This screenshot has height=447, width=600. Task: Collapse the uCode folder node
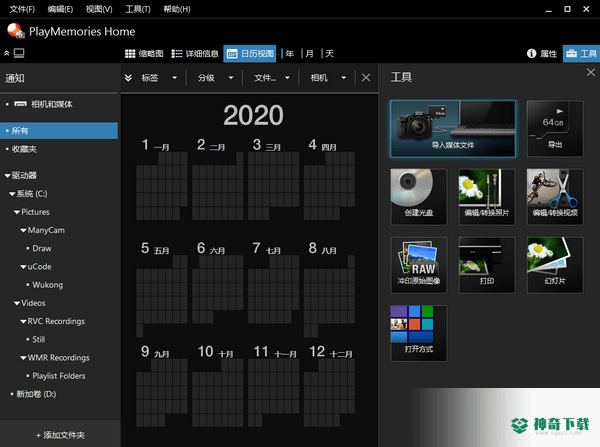(x=23, y=267)
